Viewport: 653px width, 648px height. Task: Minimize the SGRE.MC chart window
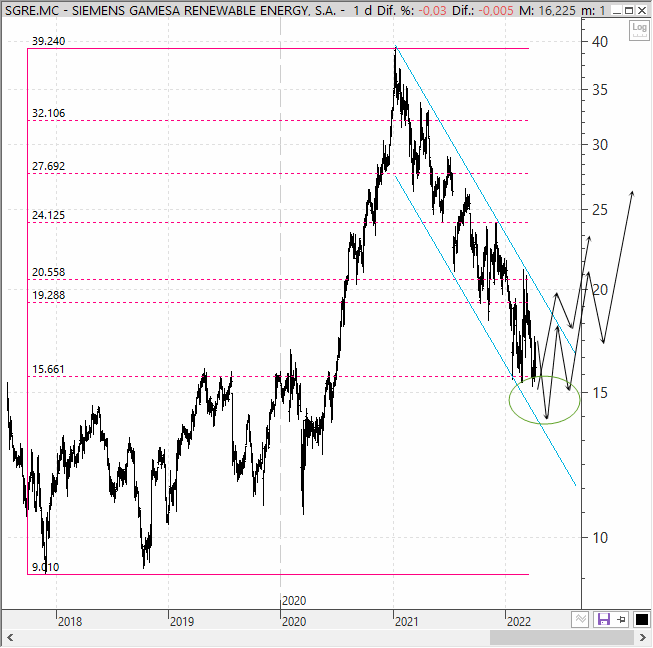point(617,10)
